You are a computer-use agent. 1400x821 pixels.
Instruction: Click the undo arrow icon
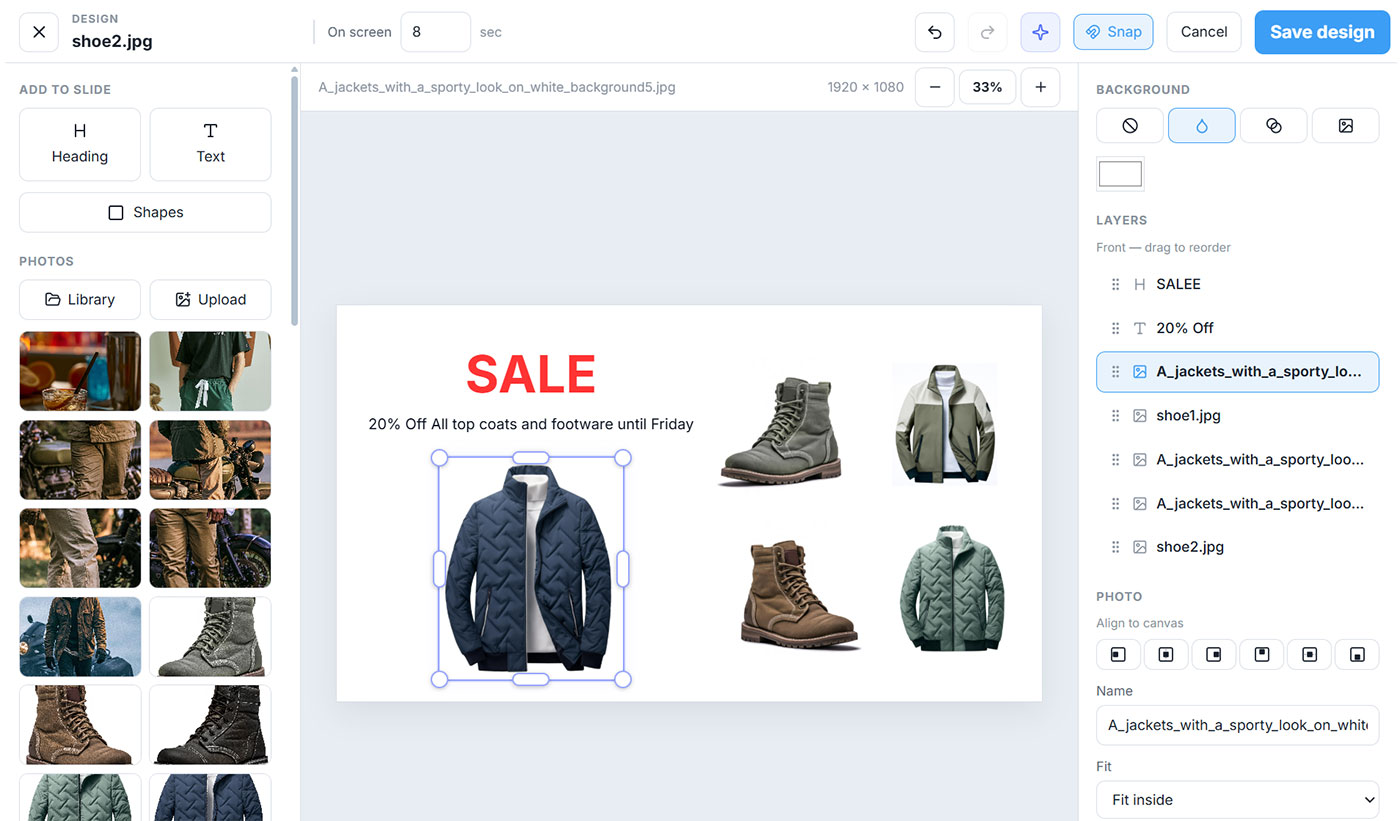point(935,32)
